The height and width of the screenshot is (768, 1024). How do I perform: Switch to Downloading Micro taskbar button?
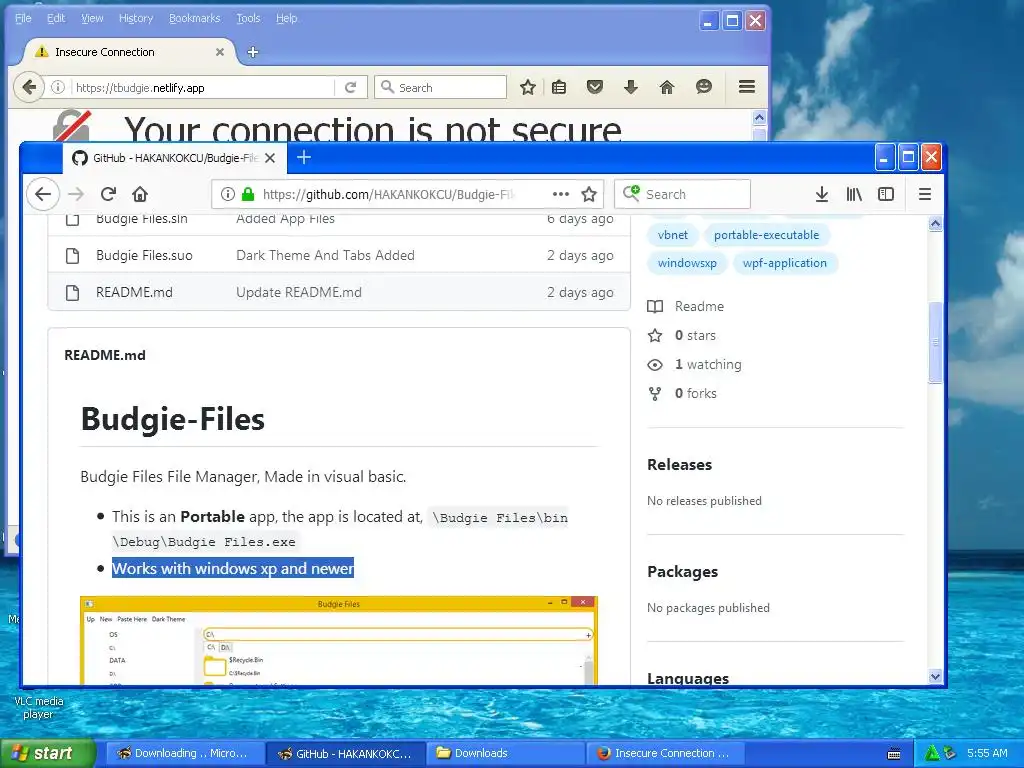coord(185,754)
